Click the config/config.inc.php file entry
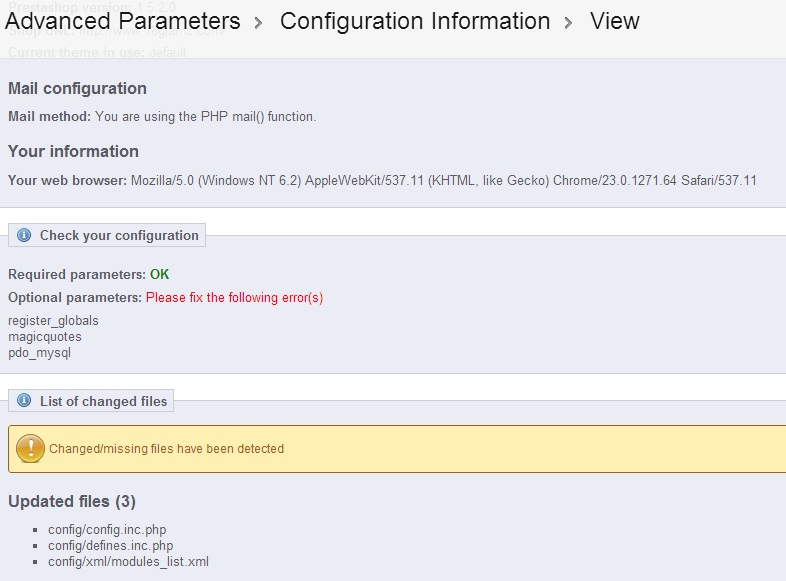This screenshot has width=786, height=581. pyautogui.click(x=100, y=530)
